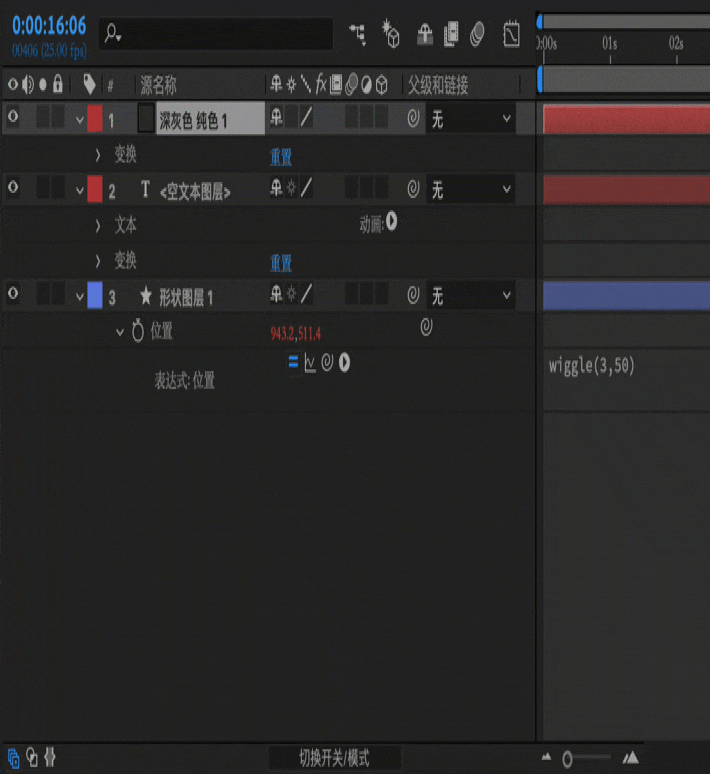710x774 pixels.
Task: Toggle shy switch on 深灰色 纯色 1
Action: 276,117
